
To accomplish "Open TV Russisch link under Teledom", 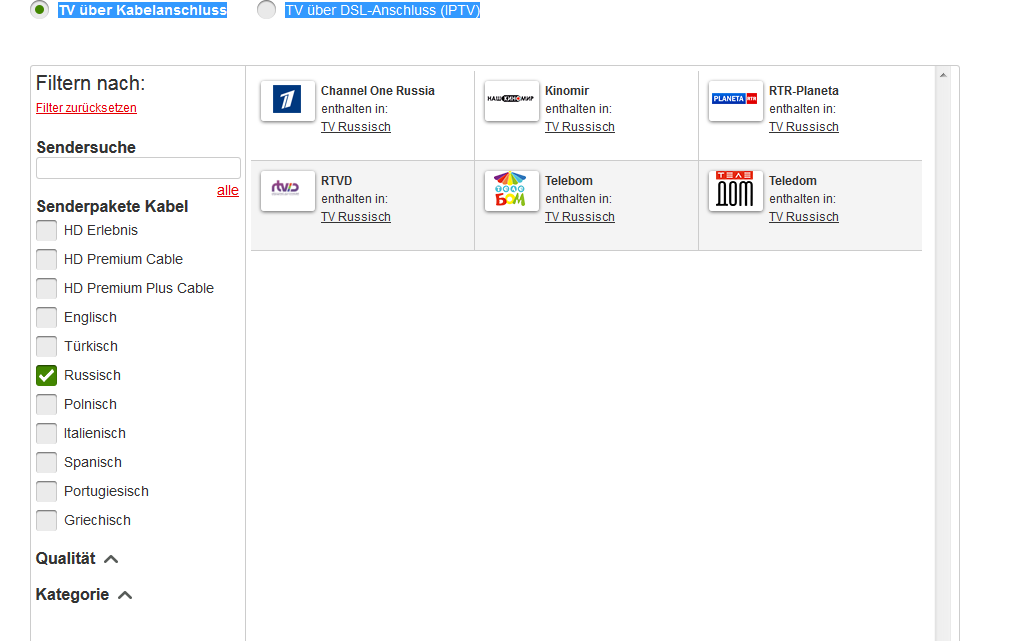I will 803,217.
